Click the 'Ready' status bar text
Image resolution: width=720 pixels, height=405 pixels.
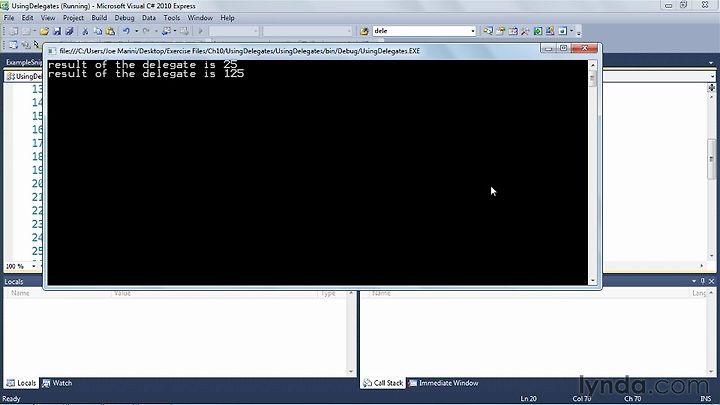pyautogui.click(x=11, y=399)
